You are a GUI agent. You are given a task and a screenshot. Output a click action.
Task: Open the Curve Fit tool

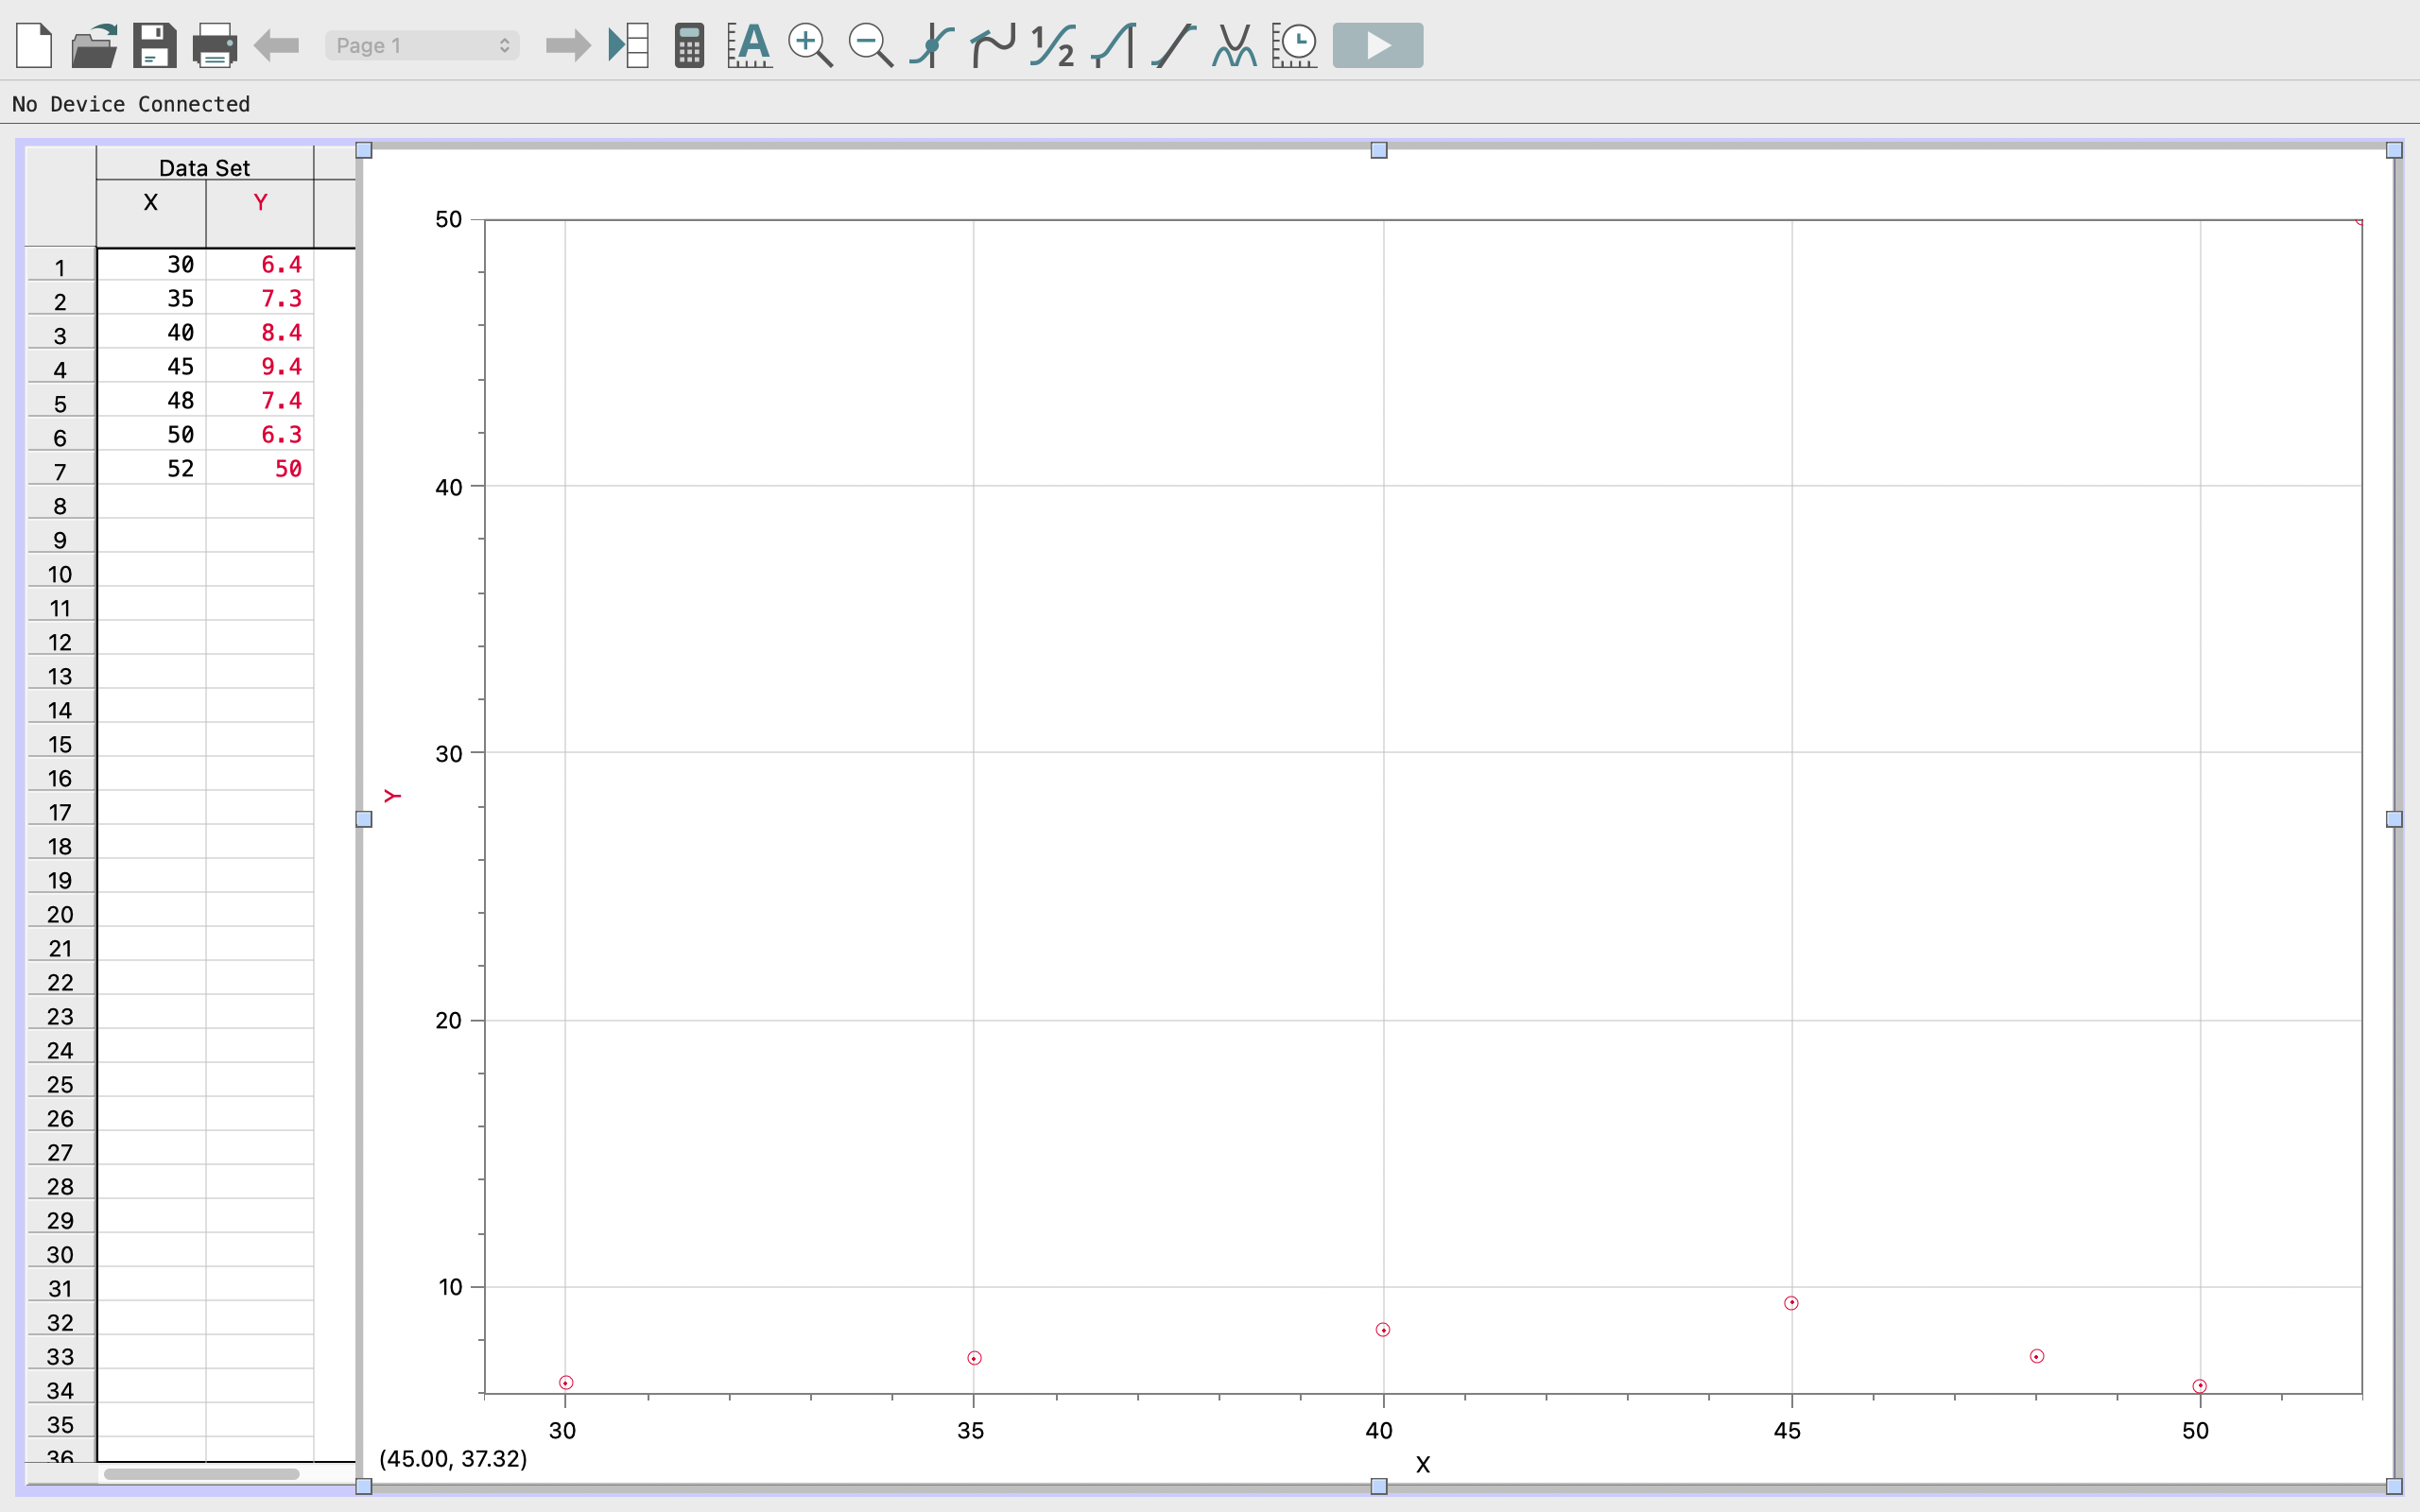pyautogui.click(x=1235, y=45)
